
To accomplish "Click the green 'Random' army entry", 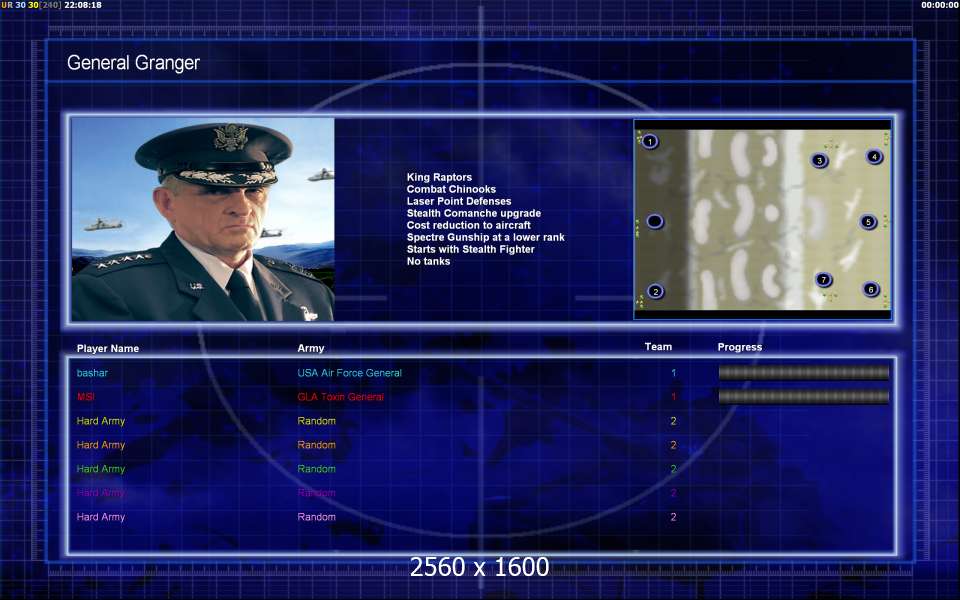I will [317, 469].
